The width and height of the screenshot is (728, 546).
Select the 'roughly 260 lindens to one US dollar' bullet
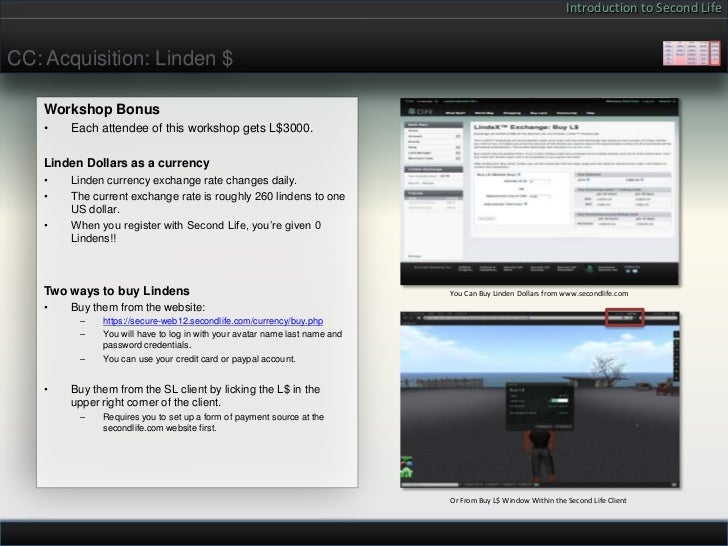coord(208,202)
